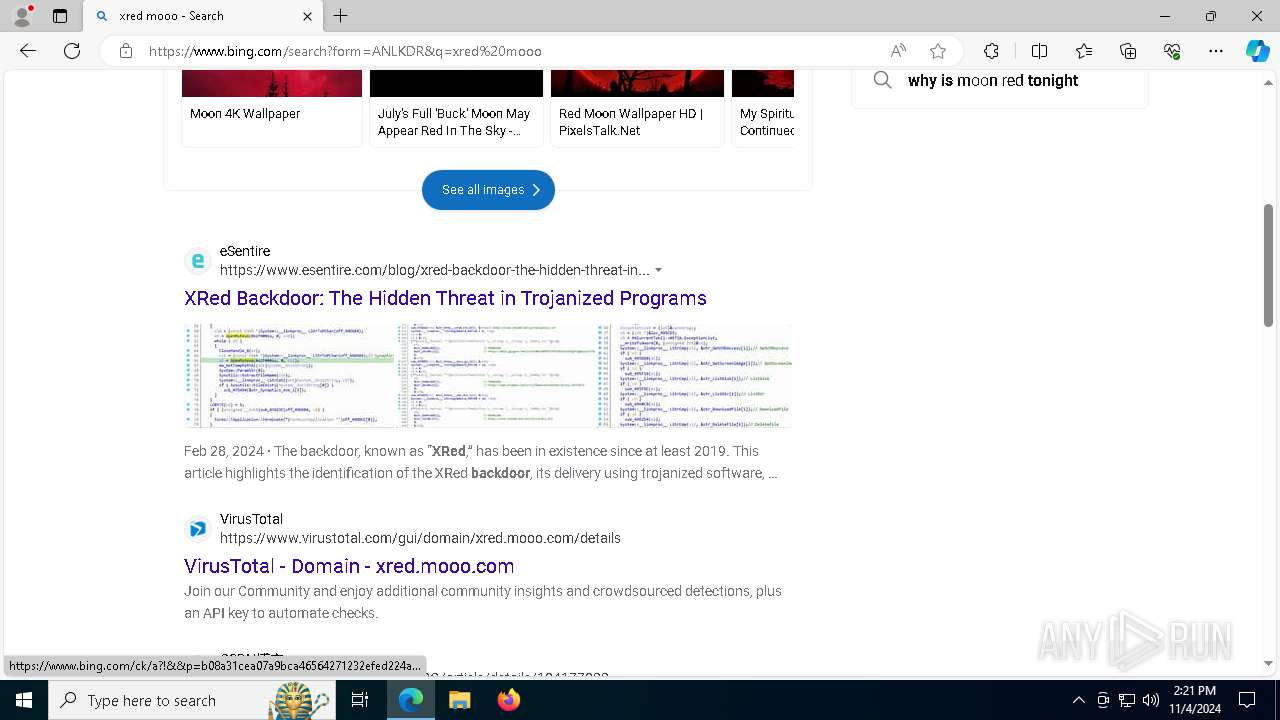This screenshot has height=720, width=1280.
Task: Click the page vertical scrollbar thumb
Action: (1268, 265)
